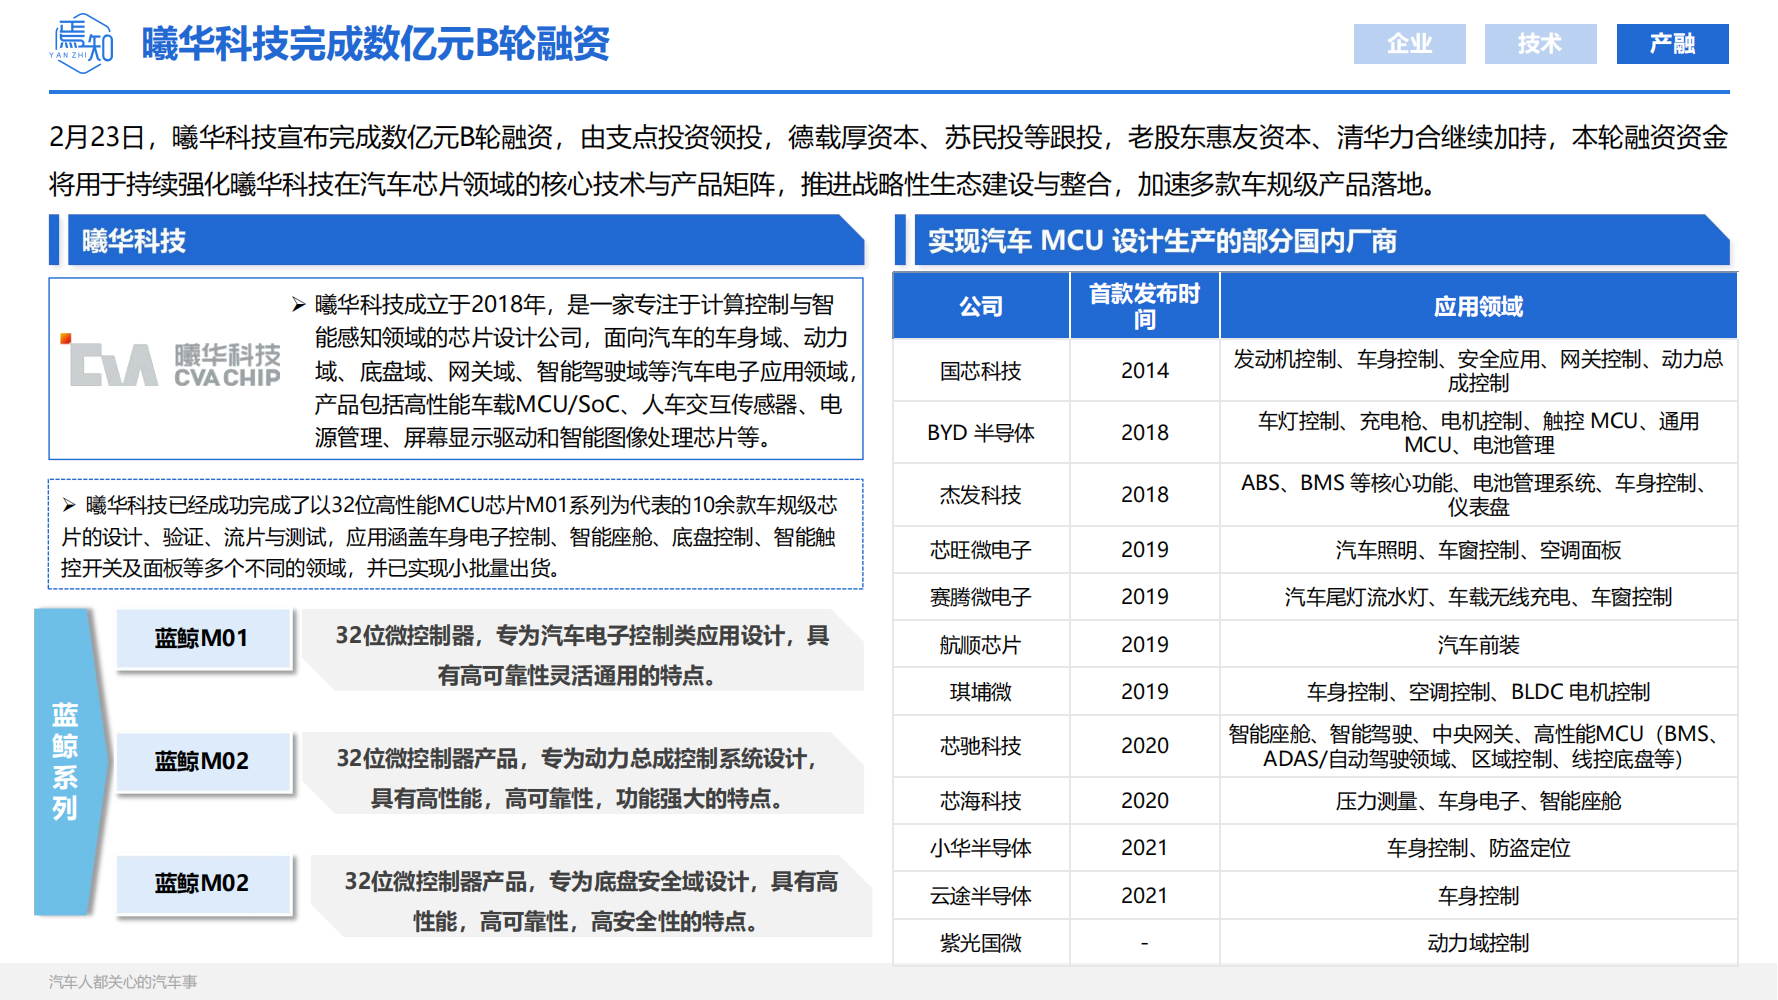This screenshot has width=1778, height=1000.
Task: Click the 芯海科技 table cell
Action: [x=981, y=801]
